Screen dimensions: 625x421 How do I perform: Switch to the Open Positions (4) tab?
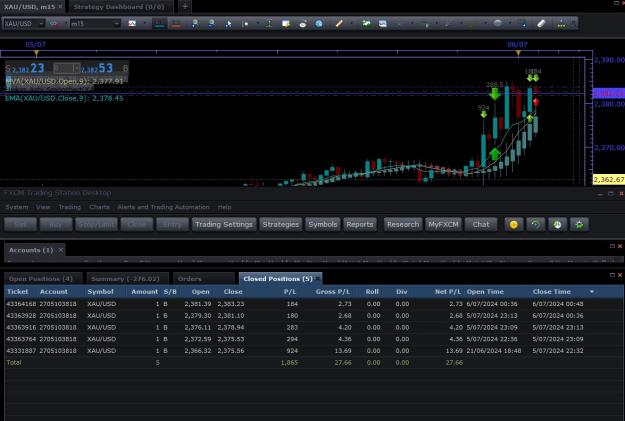(x=41, y=279)
